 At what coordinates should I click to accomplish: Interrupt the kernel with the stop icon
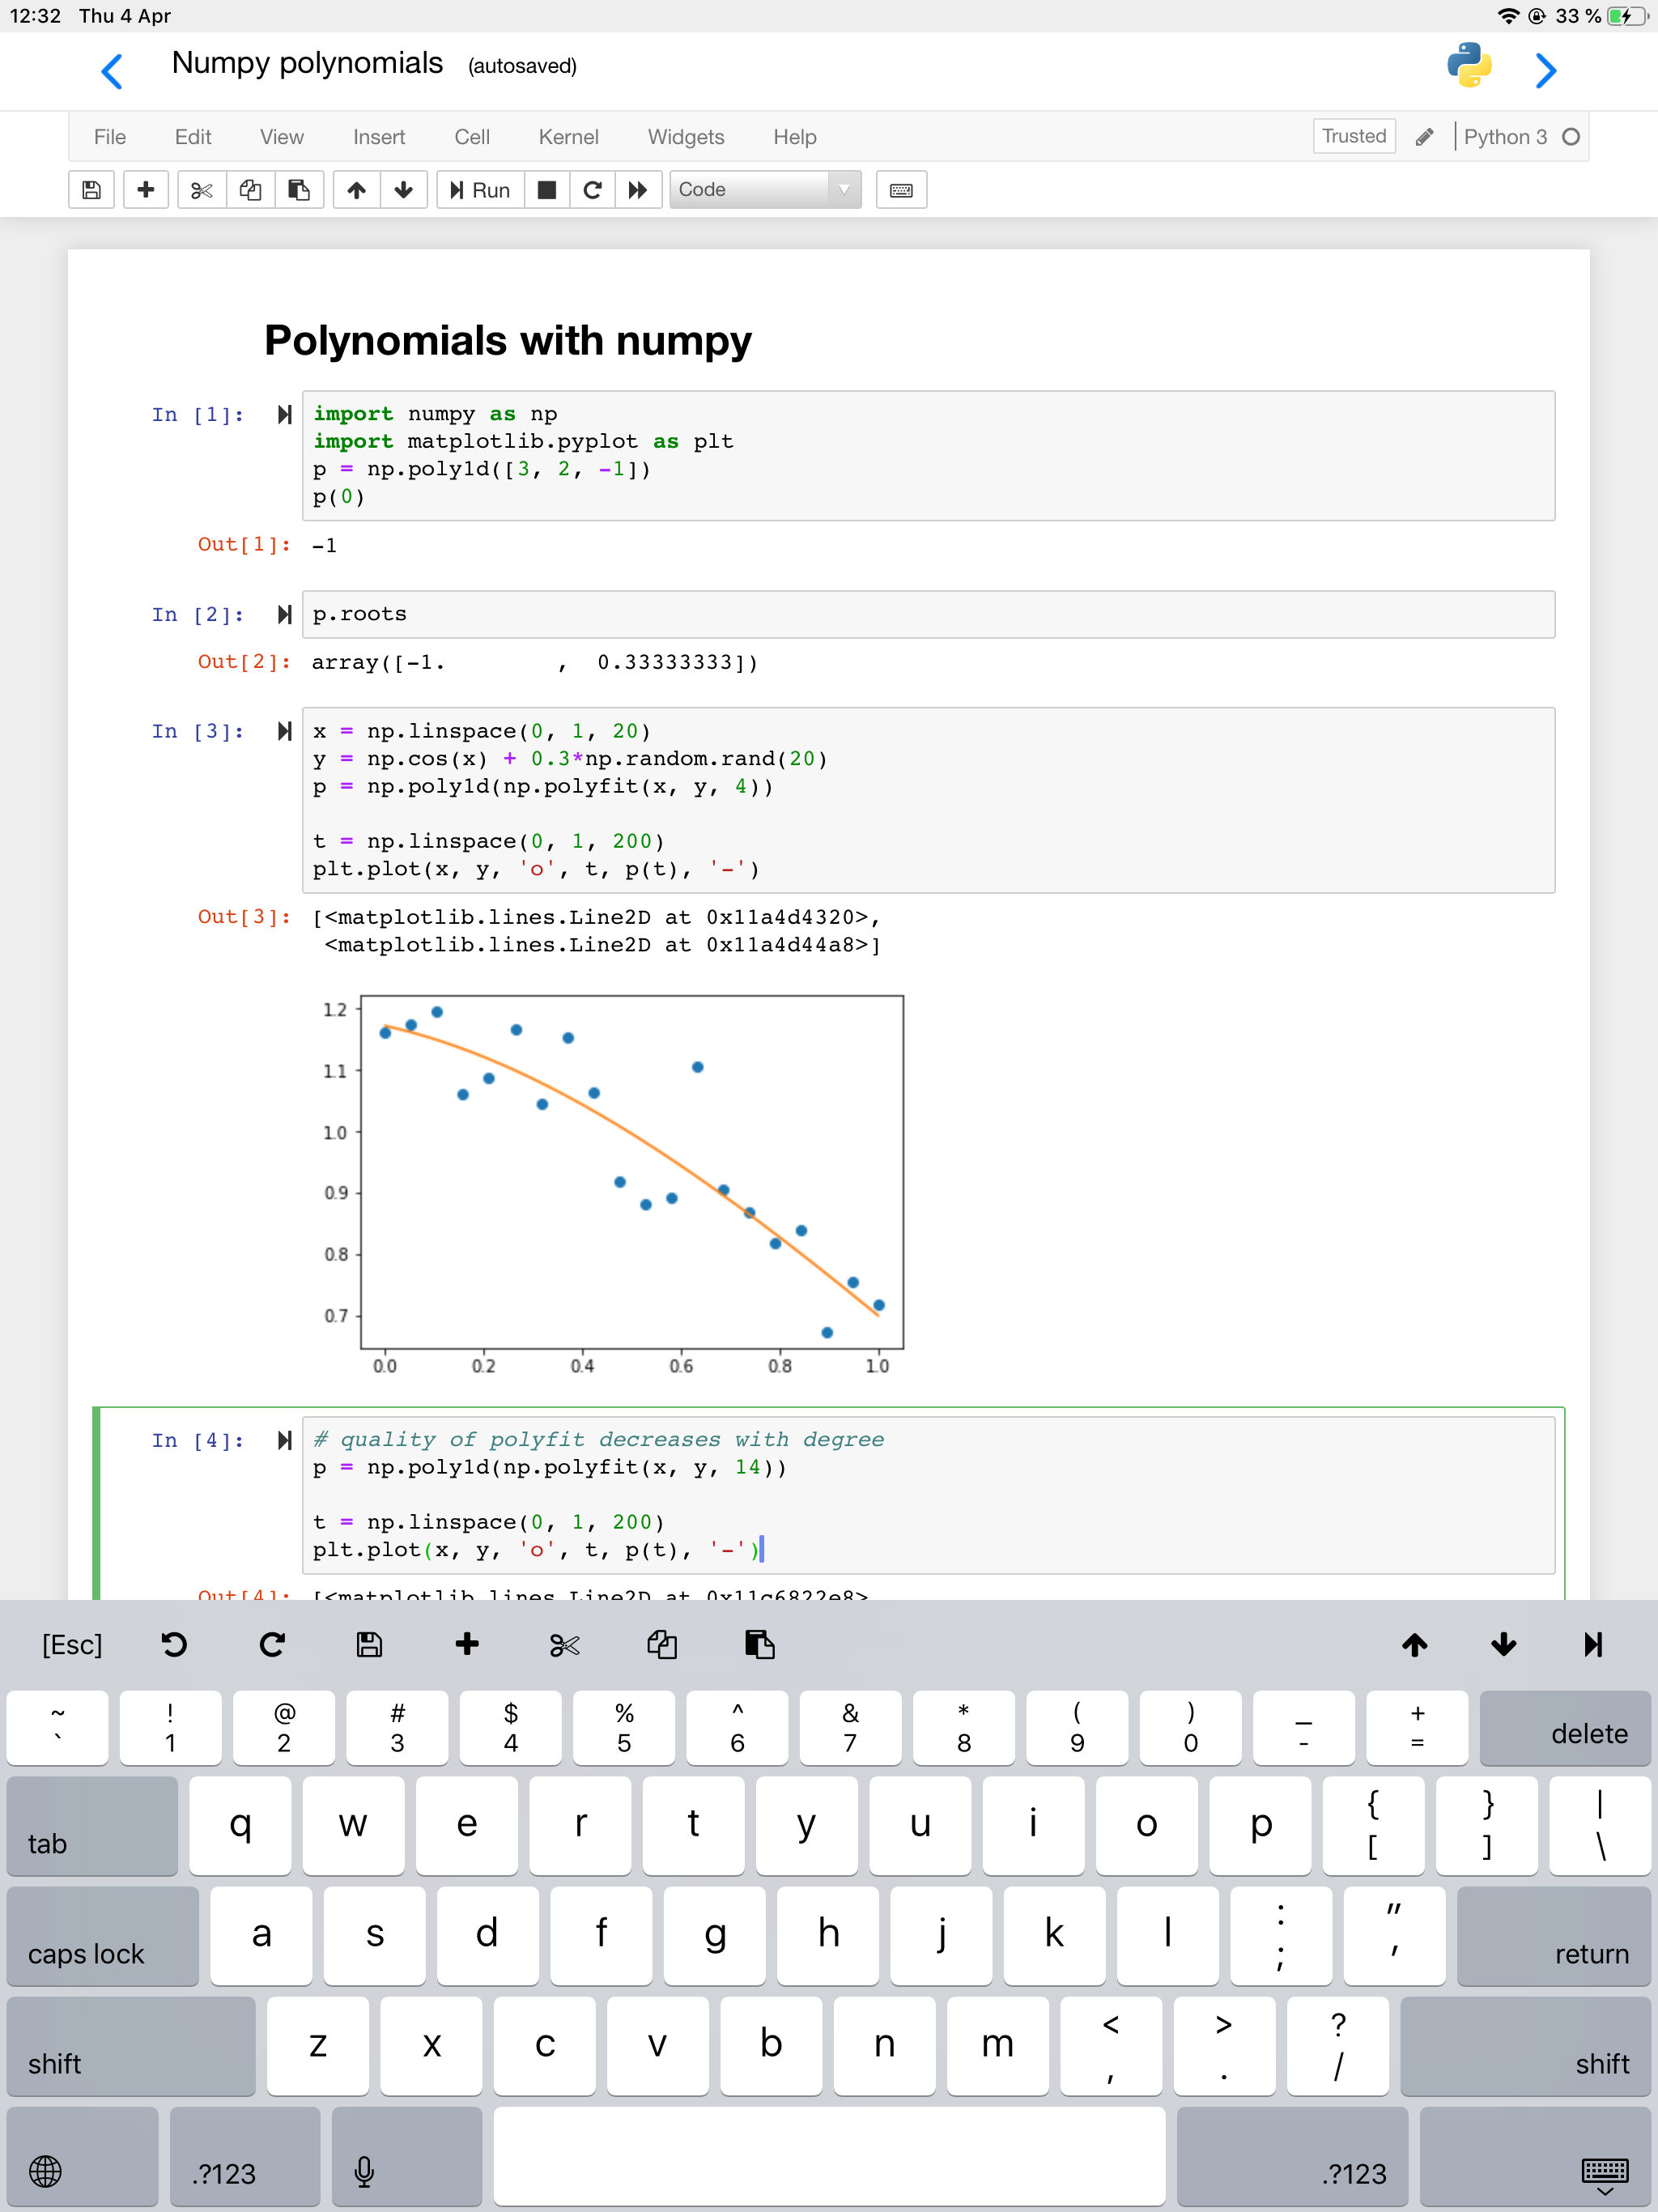(x=546, y=190)
